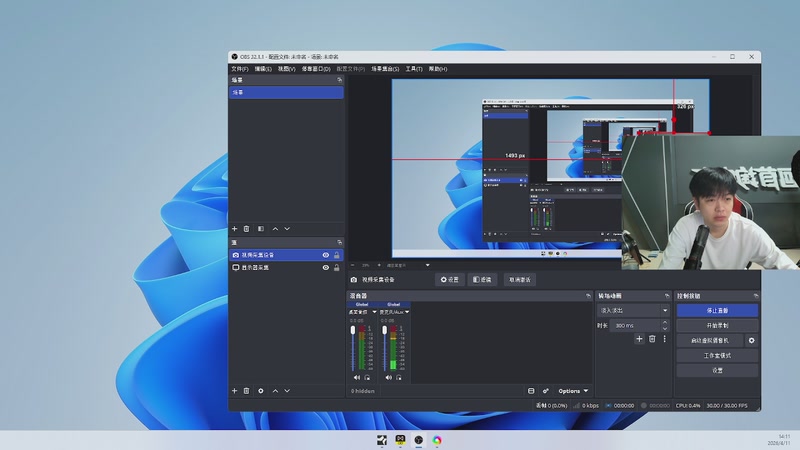
Task: Delete the selected scene via trash icon
Action: pyautogui.click(x=247, y=229)
